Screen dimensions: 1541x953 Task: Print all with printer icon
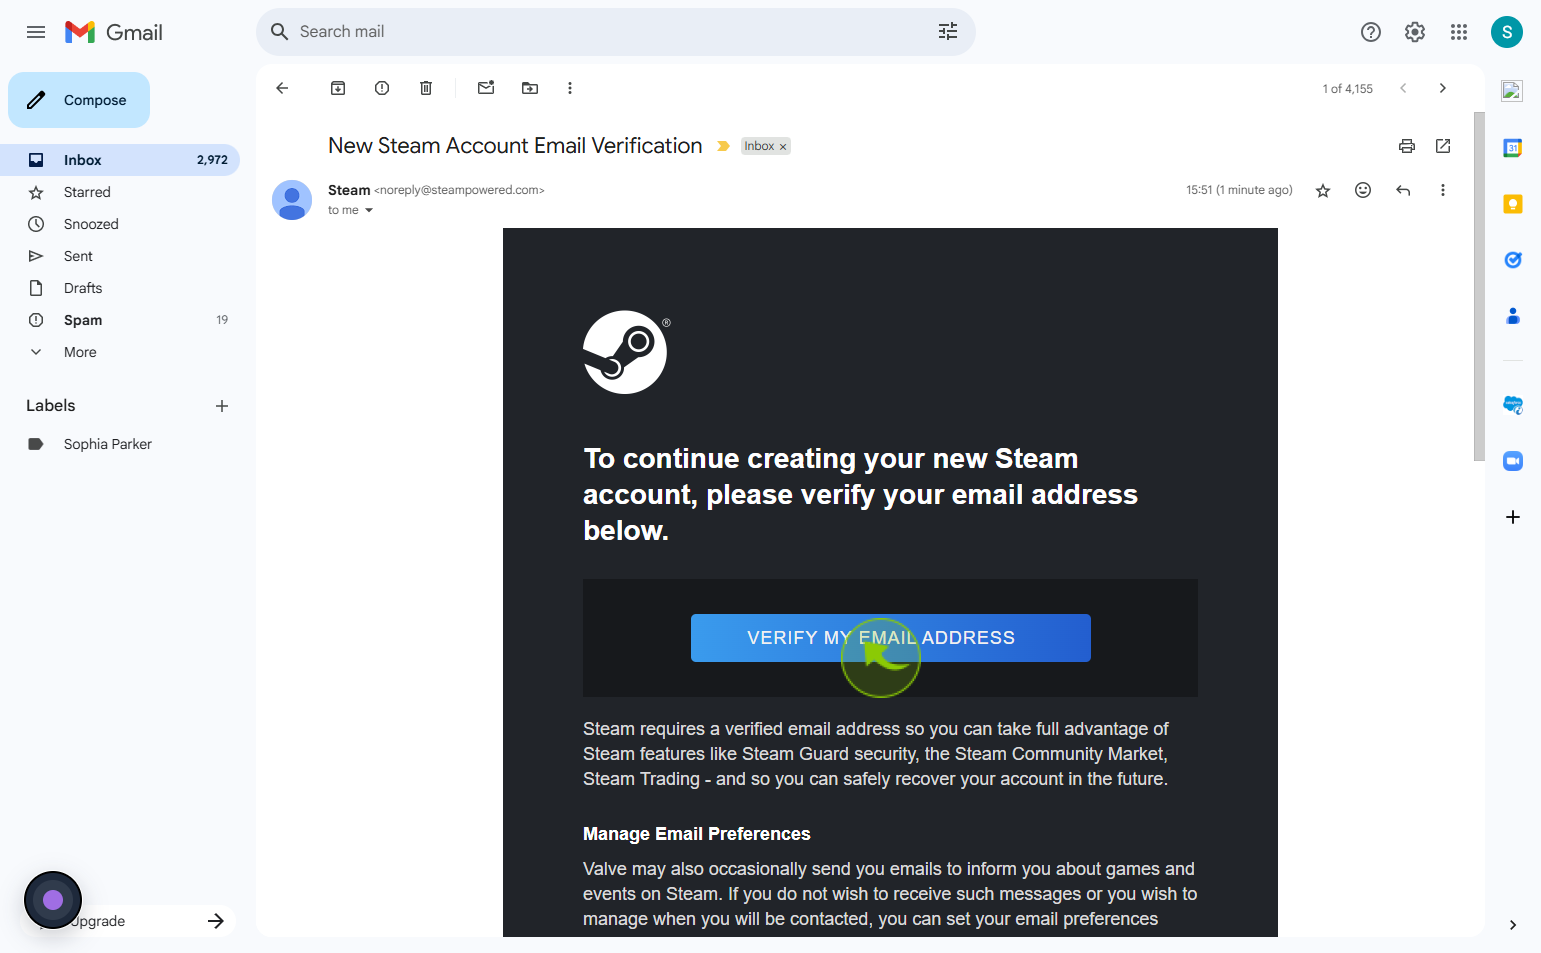tap(1407, 146)
